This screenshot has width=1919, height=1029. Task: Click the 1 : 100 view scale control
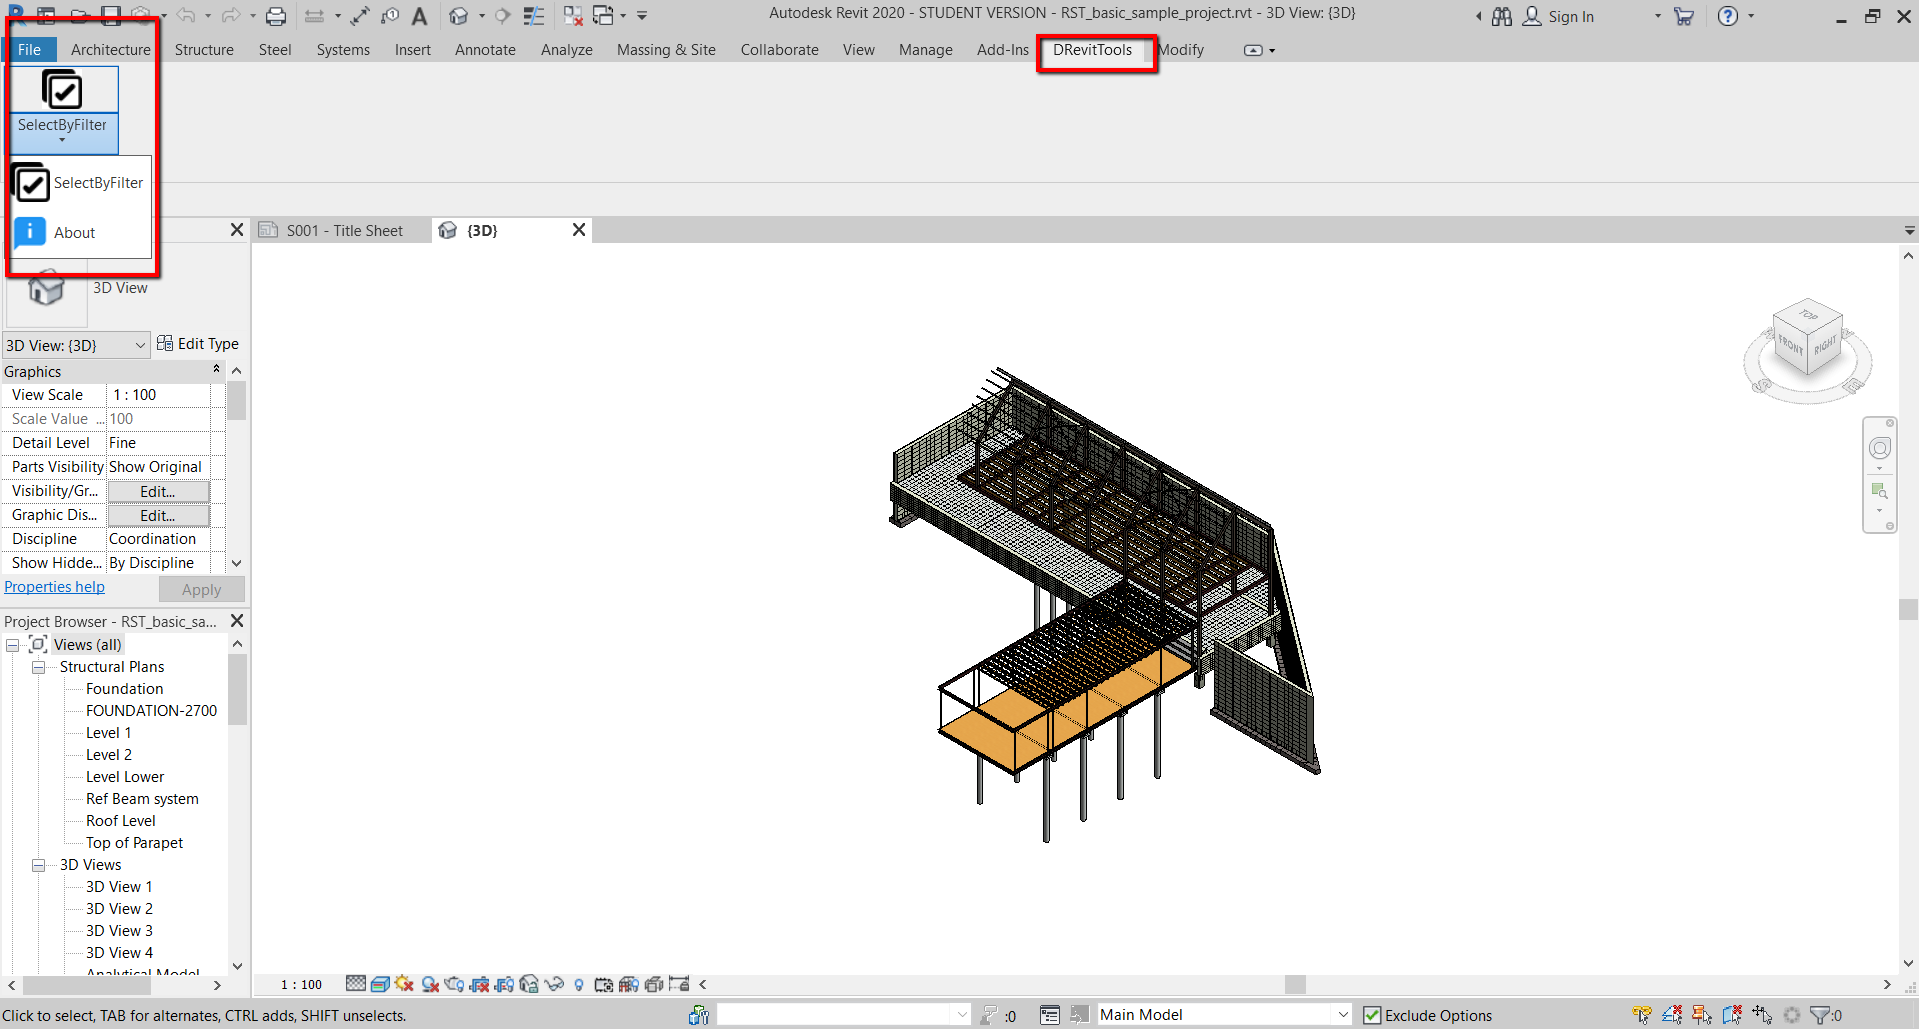(301, 984)
